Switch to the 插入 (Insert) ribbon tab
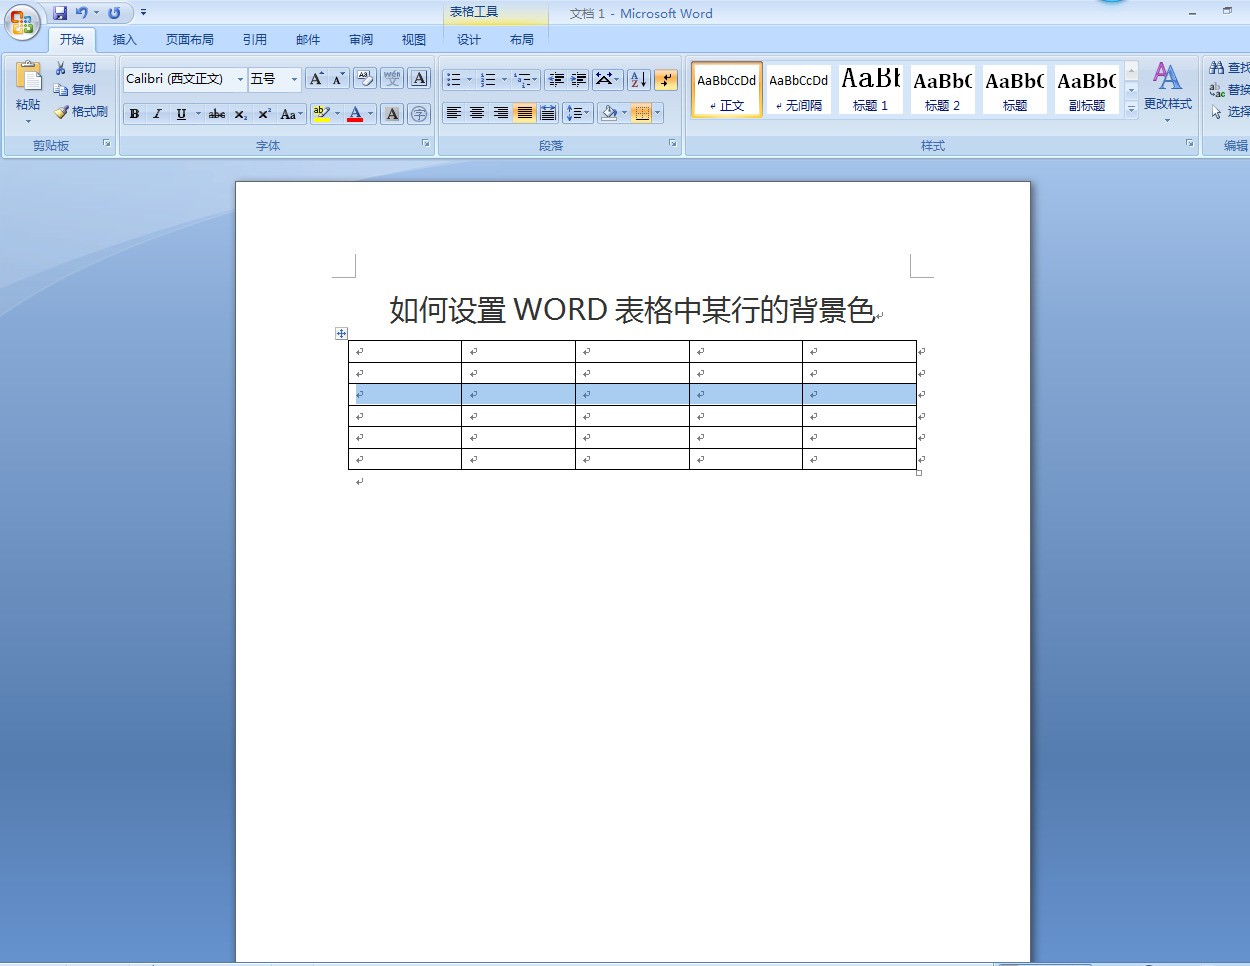 pos(124,40)
